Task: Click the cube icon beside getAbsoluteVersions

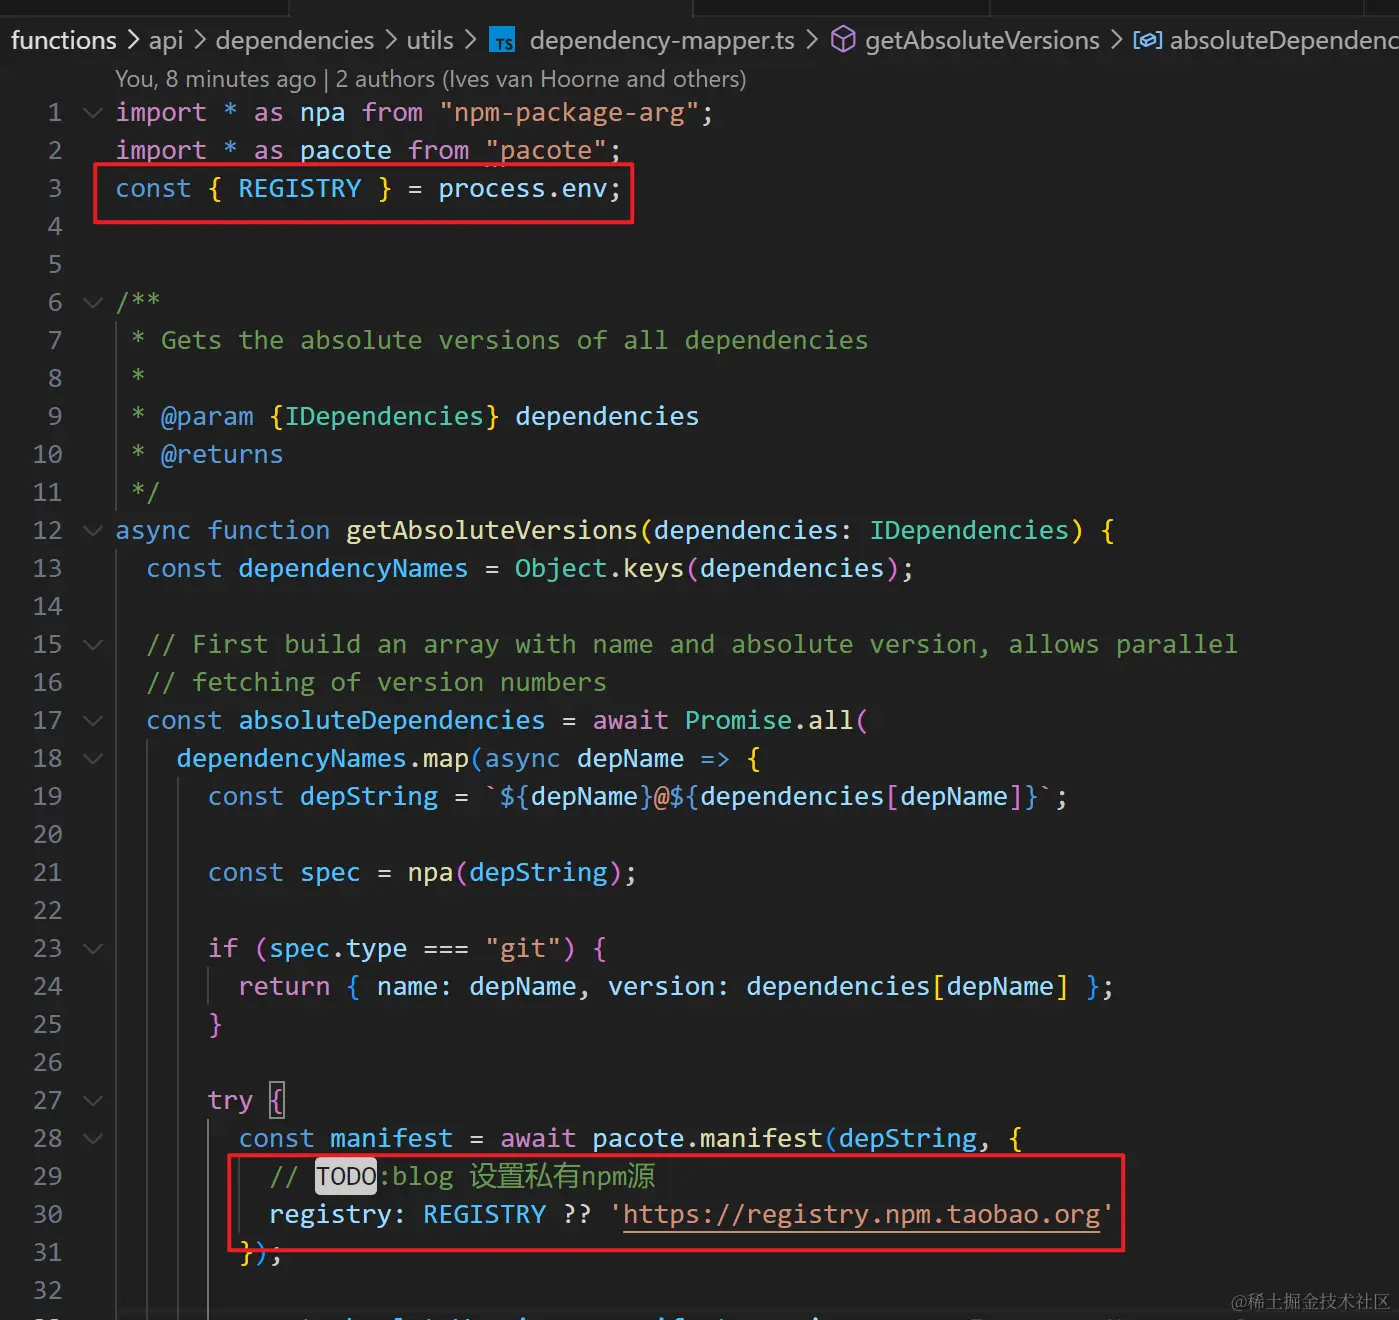Action: pos(843,39)
